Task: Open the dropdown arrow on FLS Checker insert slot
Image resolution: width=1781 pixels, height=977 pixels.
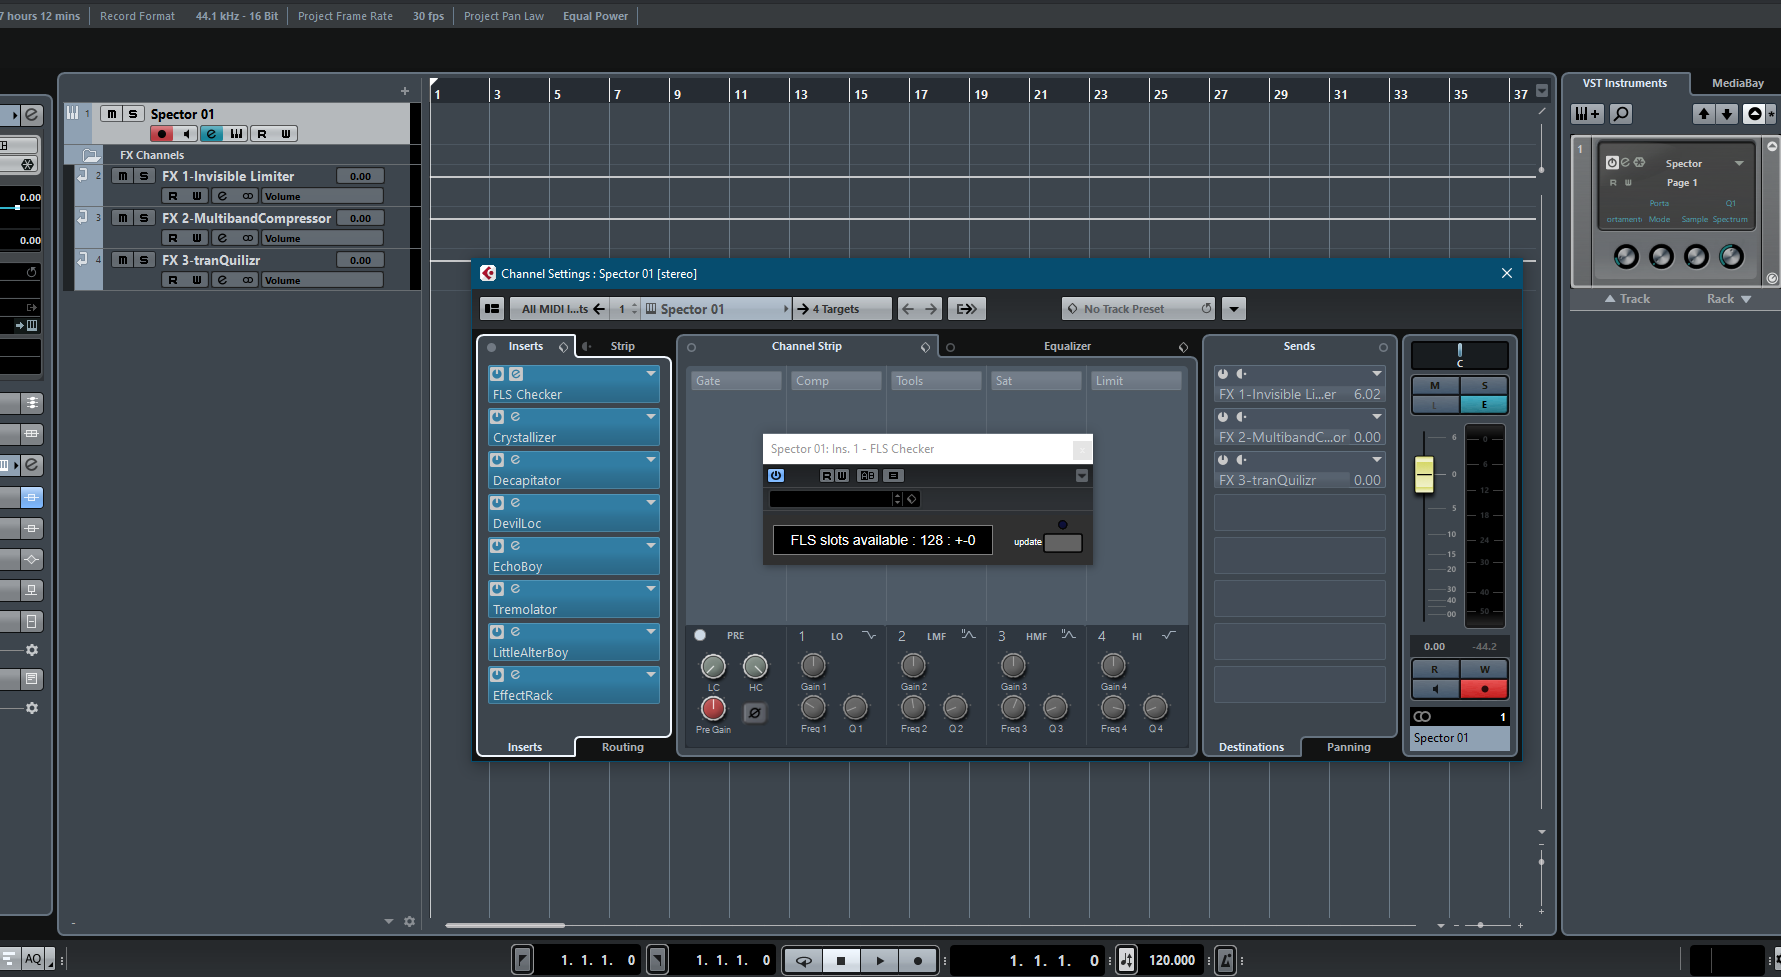Action: [651, 374]
